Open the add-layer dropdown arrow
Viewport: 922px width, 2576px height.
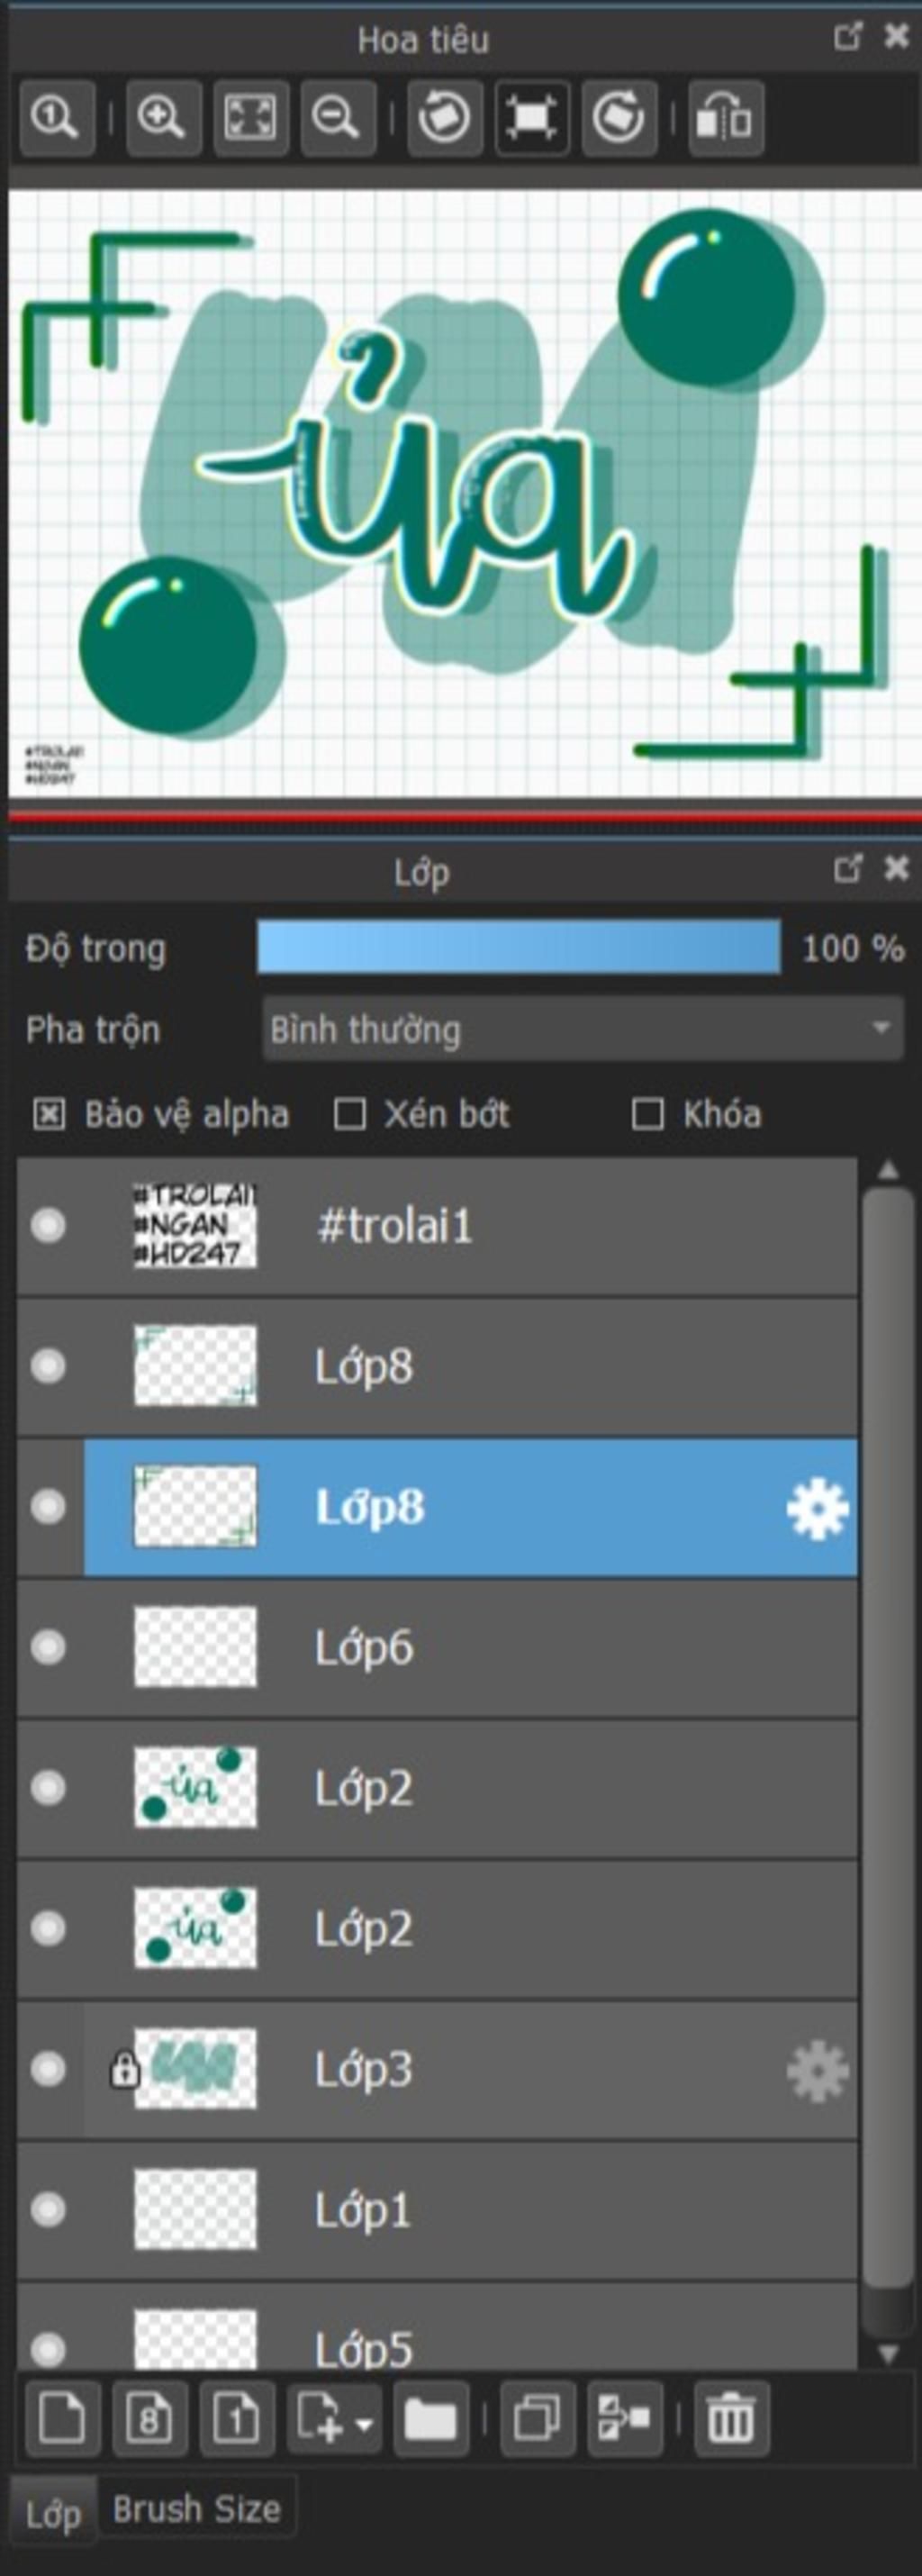(x=365, y=2423)
